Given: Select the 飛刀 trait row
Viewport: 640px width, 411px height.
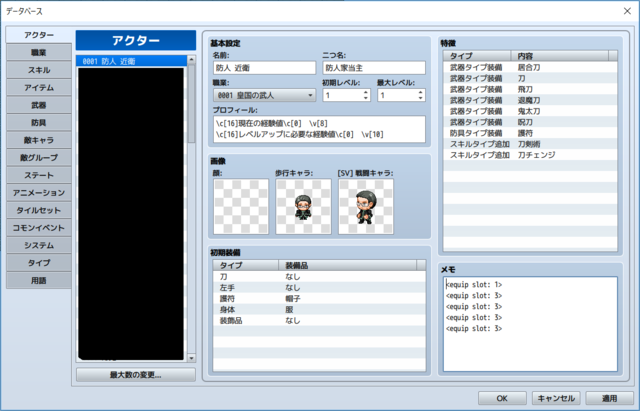Looking at the screenshot, I should 530,89.
